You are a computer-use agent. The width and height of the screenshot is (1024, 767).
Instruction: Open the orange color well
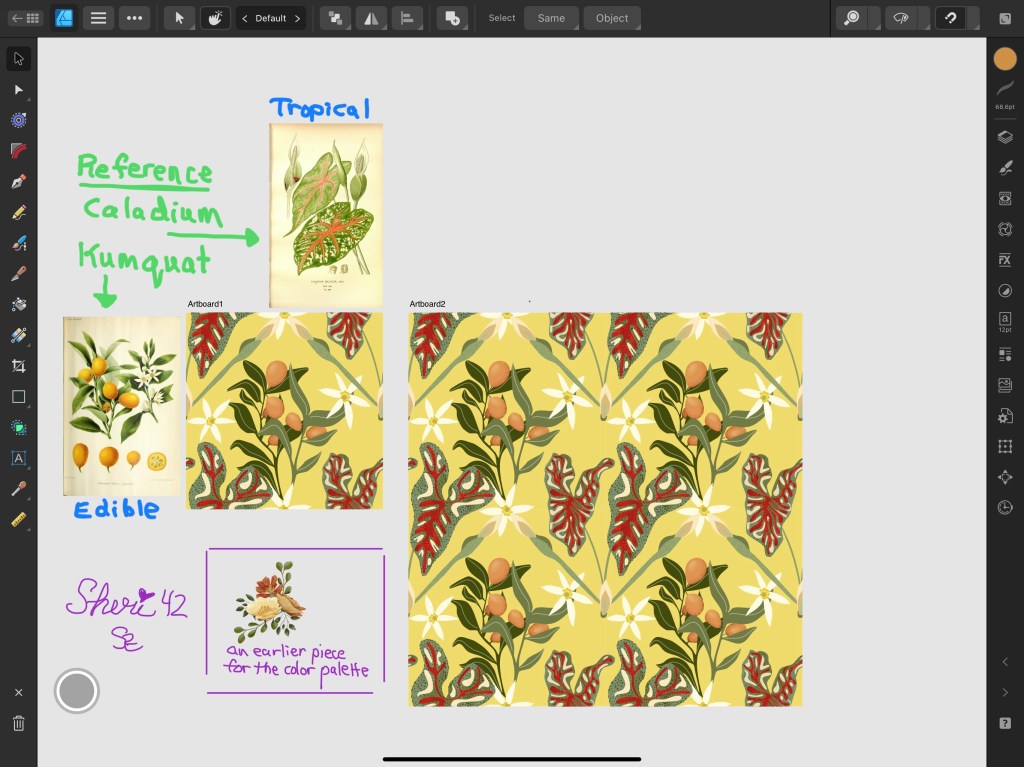(x=1005, y=59)
